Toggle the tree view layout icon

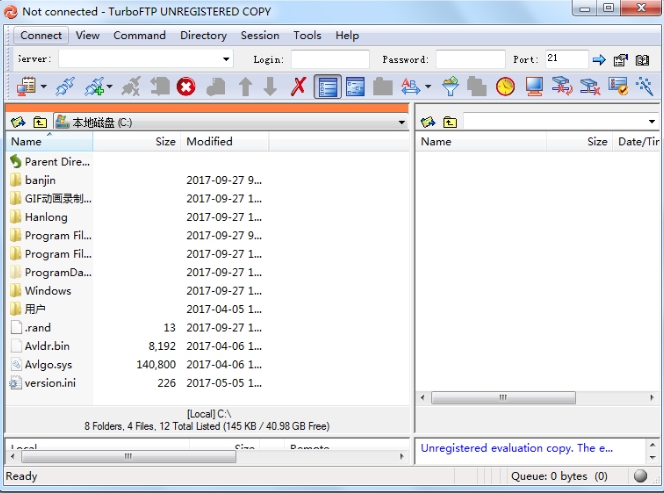click(355, 87)
